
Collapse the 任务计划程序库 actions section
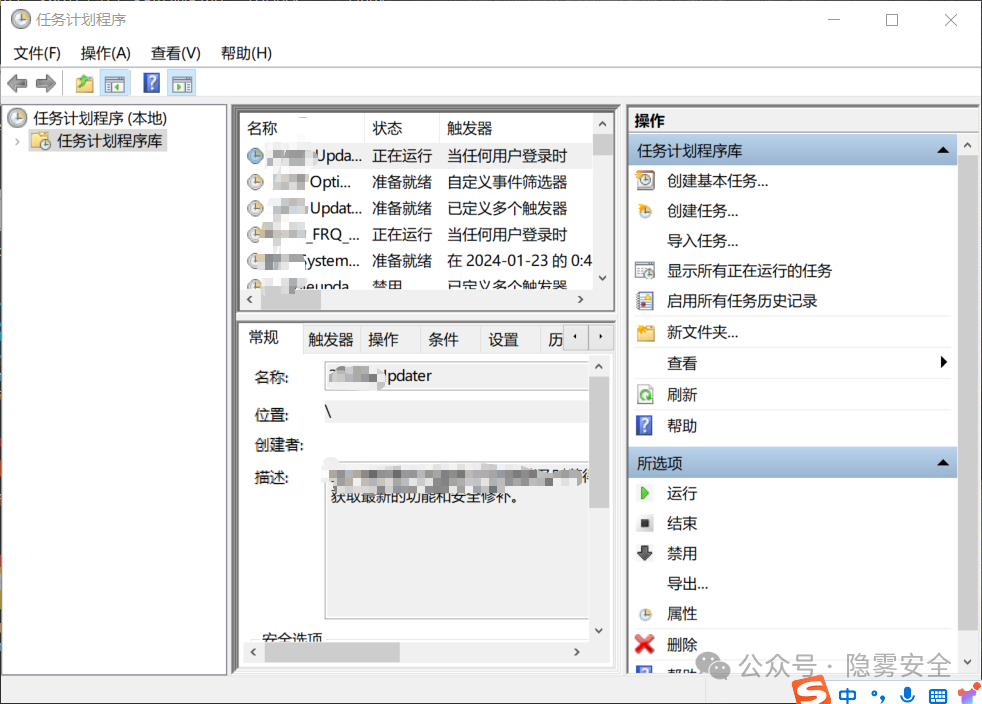pos(941,149)
